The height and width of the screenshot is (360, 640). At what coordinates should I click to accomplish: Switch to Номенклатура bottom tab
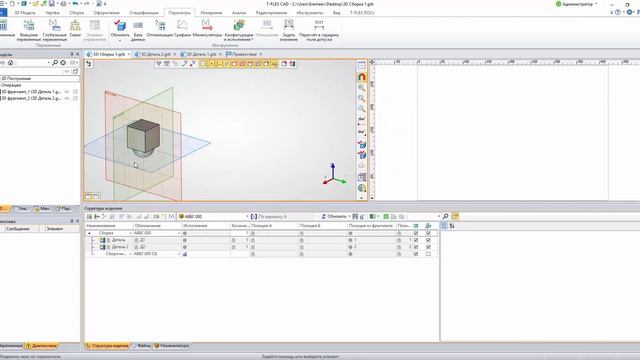pos(171,346)
